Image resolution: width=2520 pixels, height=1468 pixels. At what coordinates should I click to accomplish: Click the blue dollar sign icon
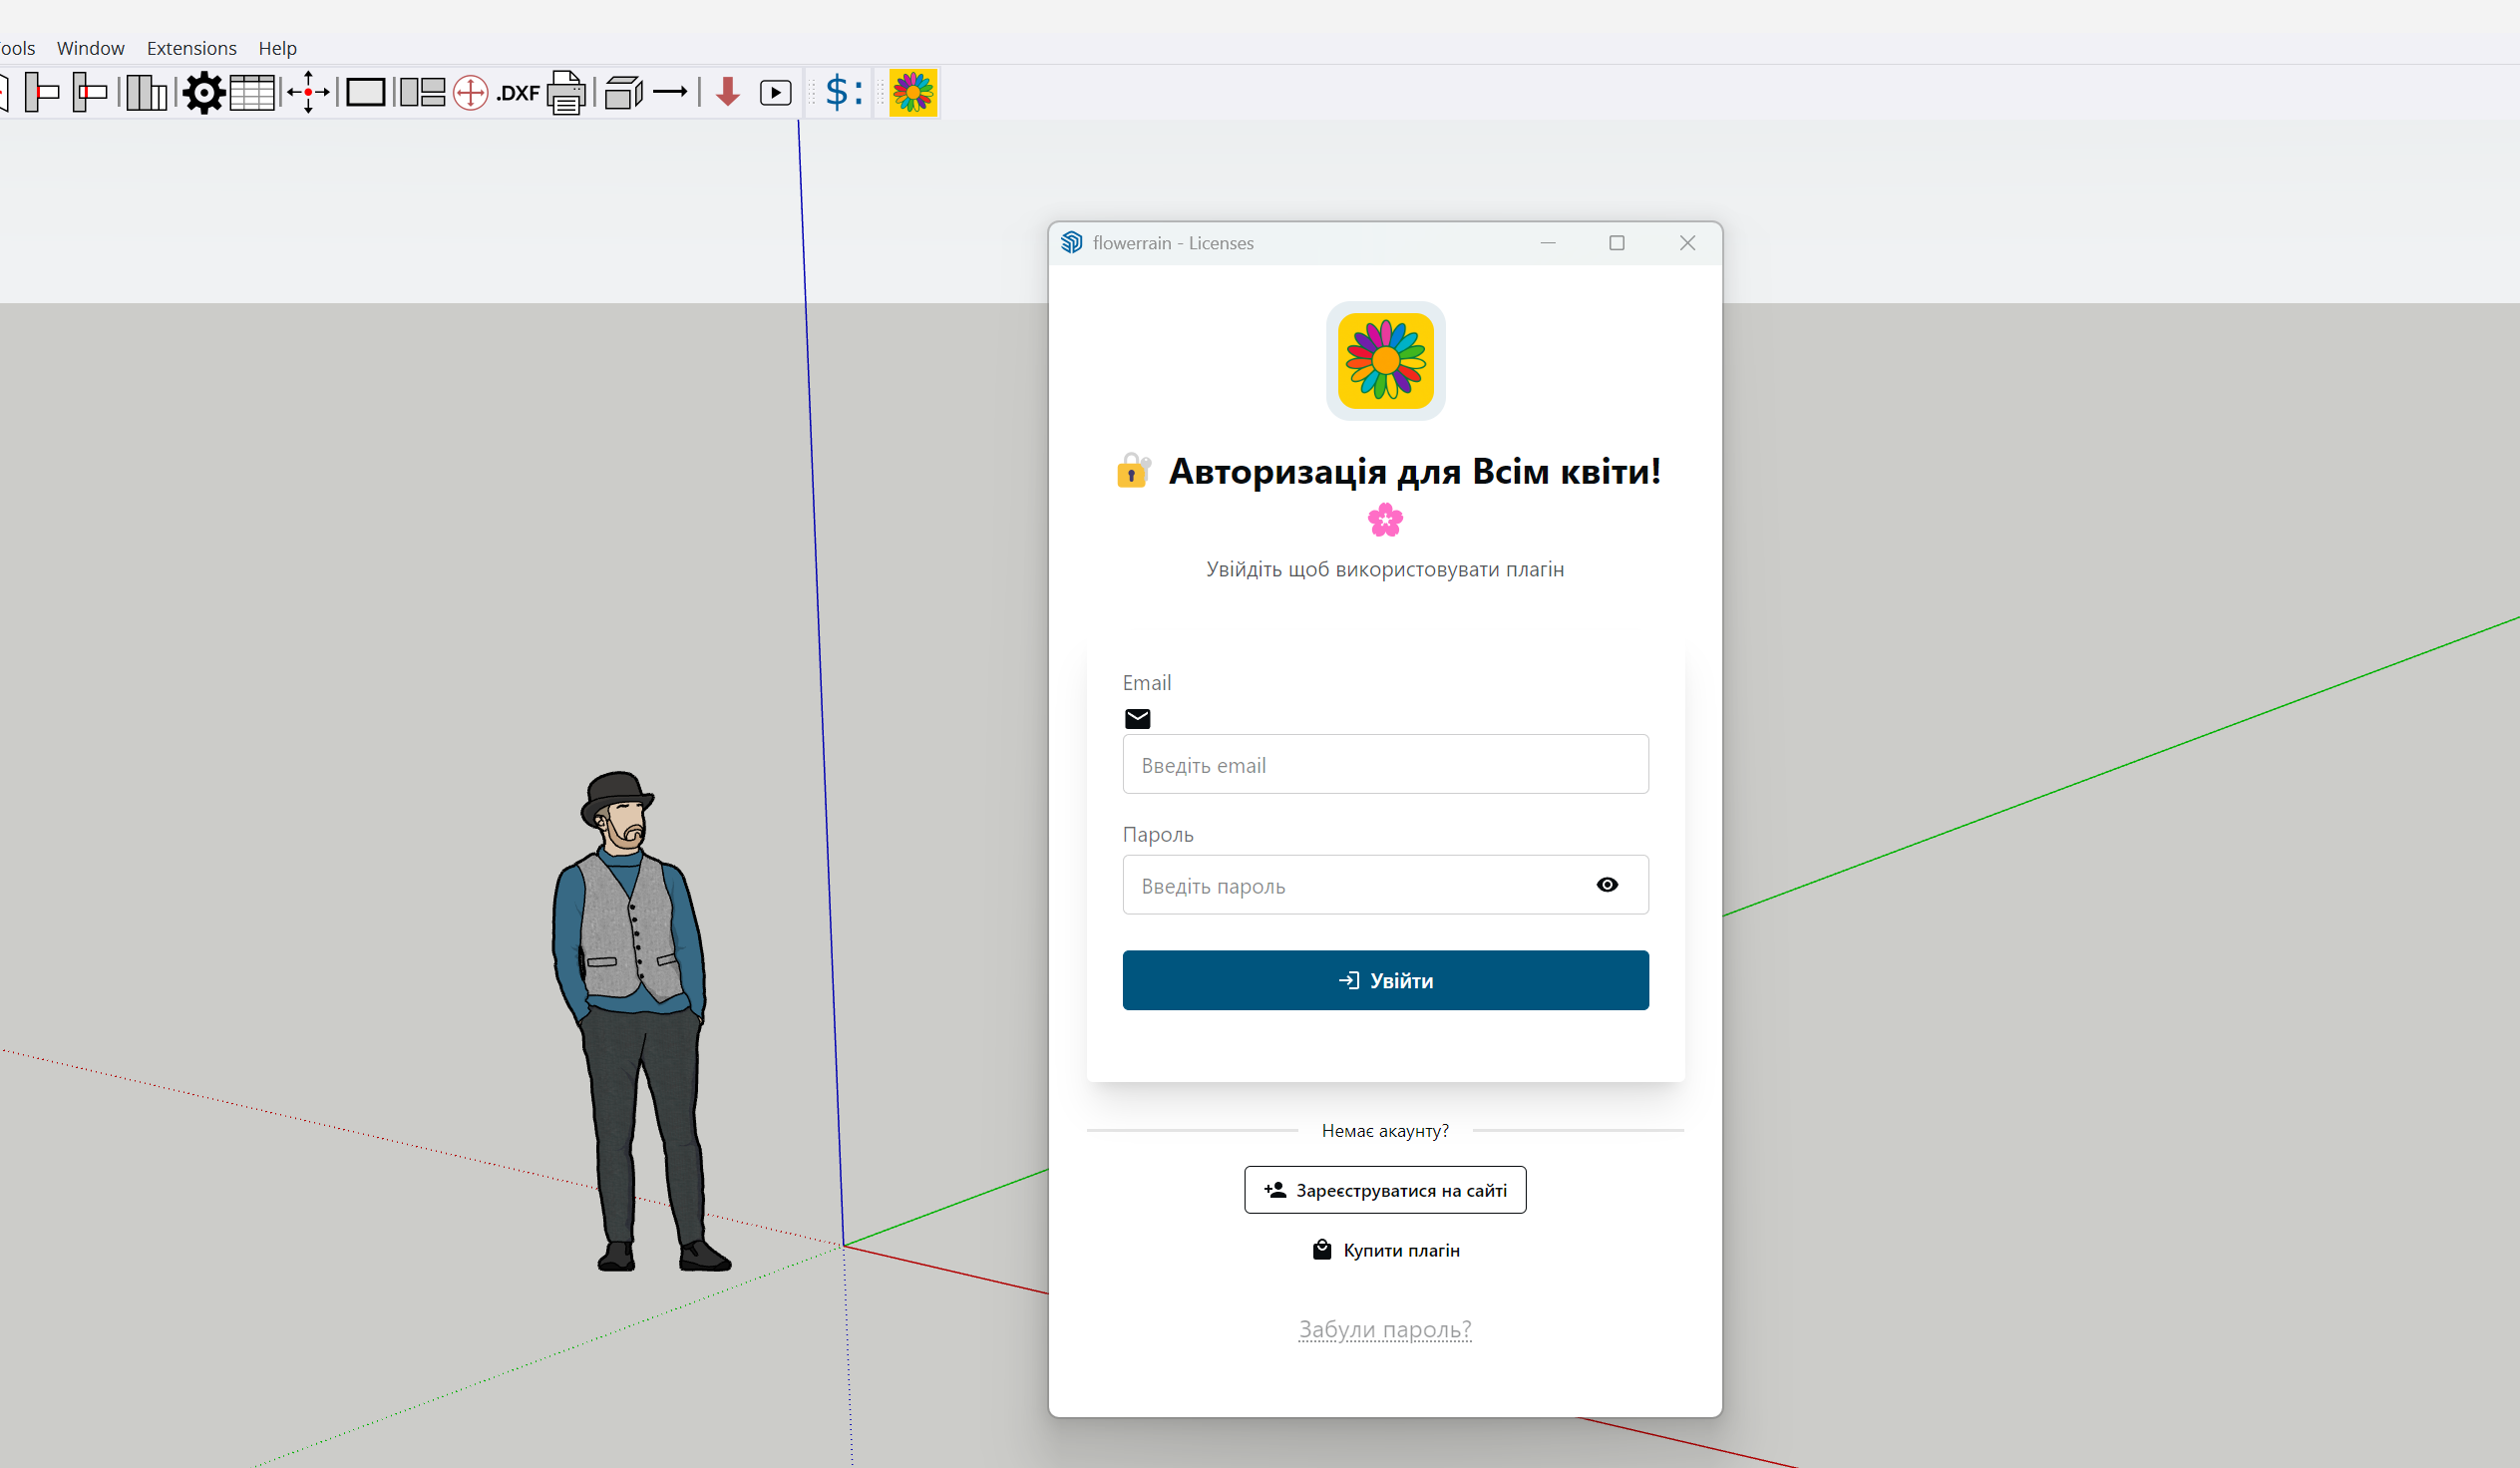tap(838, 93)
